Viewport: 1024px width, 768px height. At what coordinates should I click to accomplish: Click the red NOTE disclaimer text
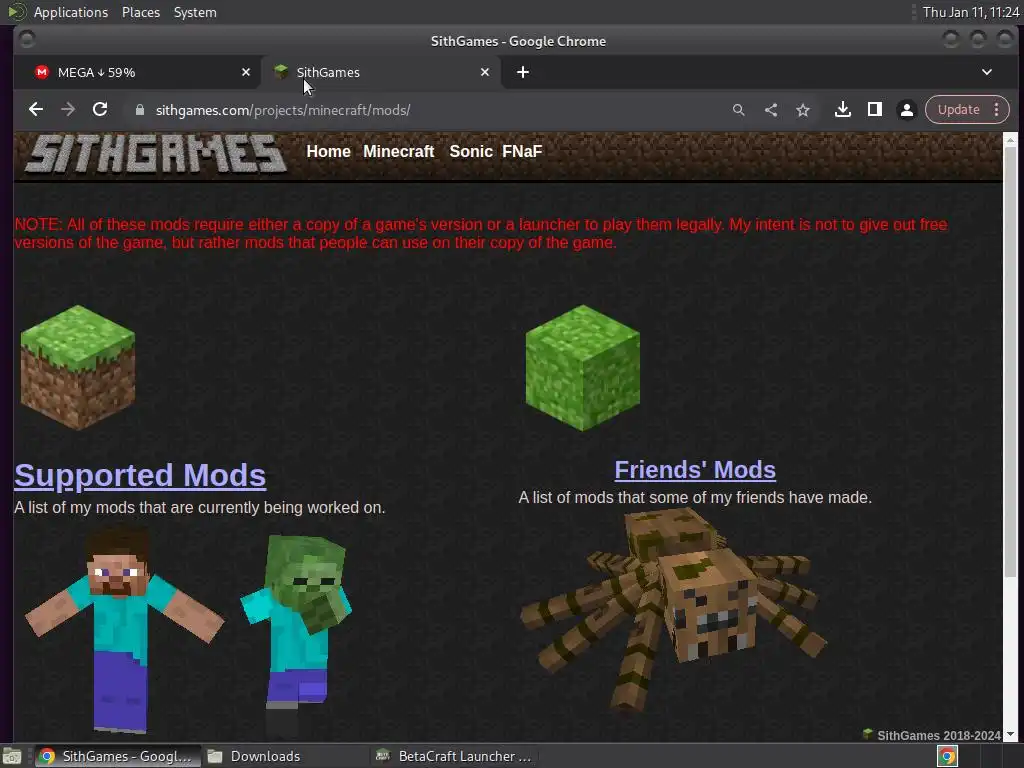481,233
